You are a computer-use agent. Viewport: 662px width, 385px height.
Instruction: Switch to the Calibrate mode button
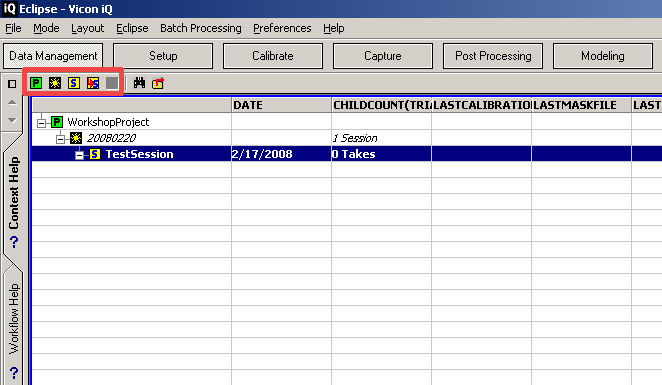coord(273,56)
